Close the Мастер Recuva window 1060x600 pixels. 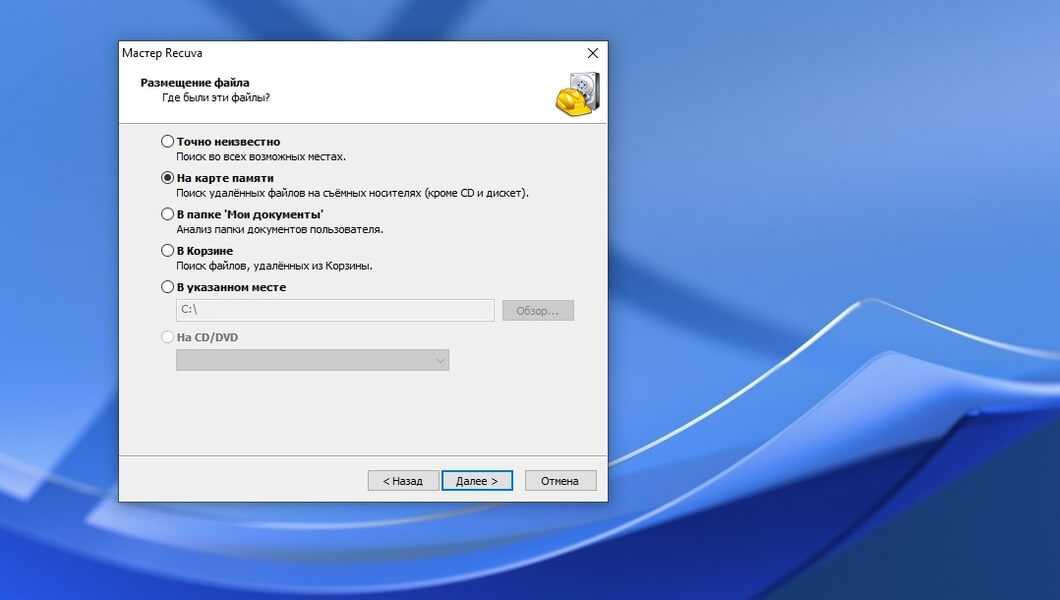(x=592, y=53)
